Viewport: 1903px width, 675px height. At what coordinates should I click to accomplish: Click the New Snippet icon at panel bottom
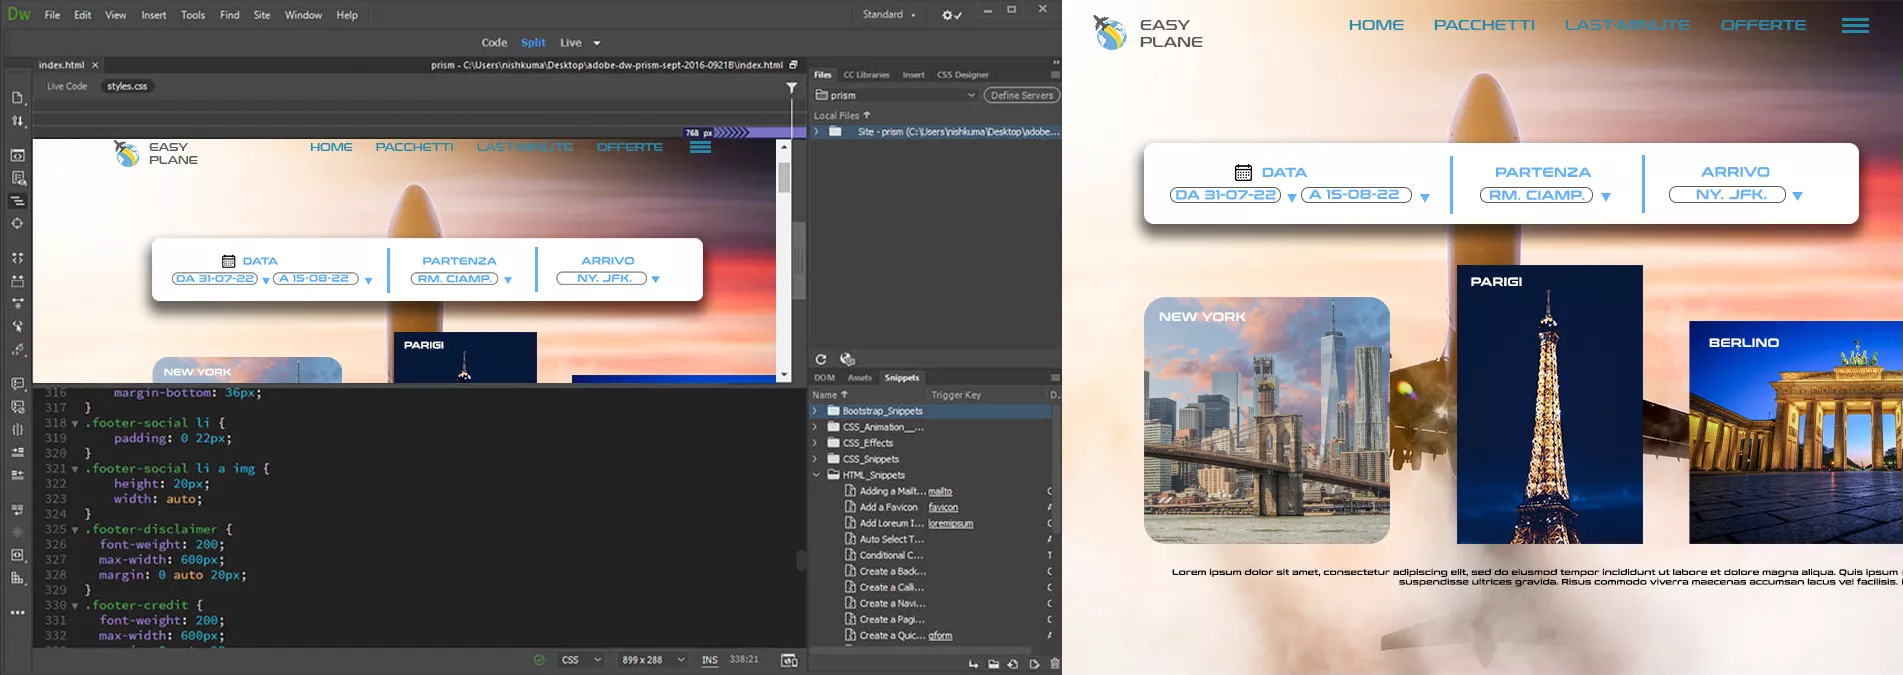click(x=1013, y=663)
